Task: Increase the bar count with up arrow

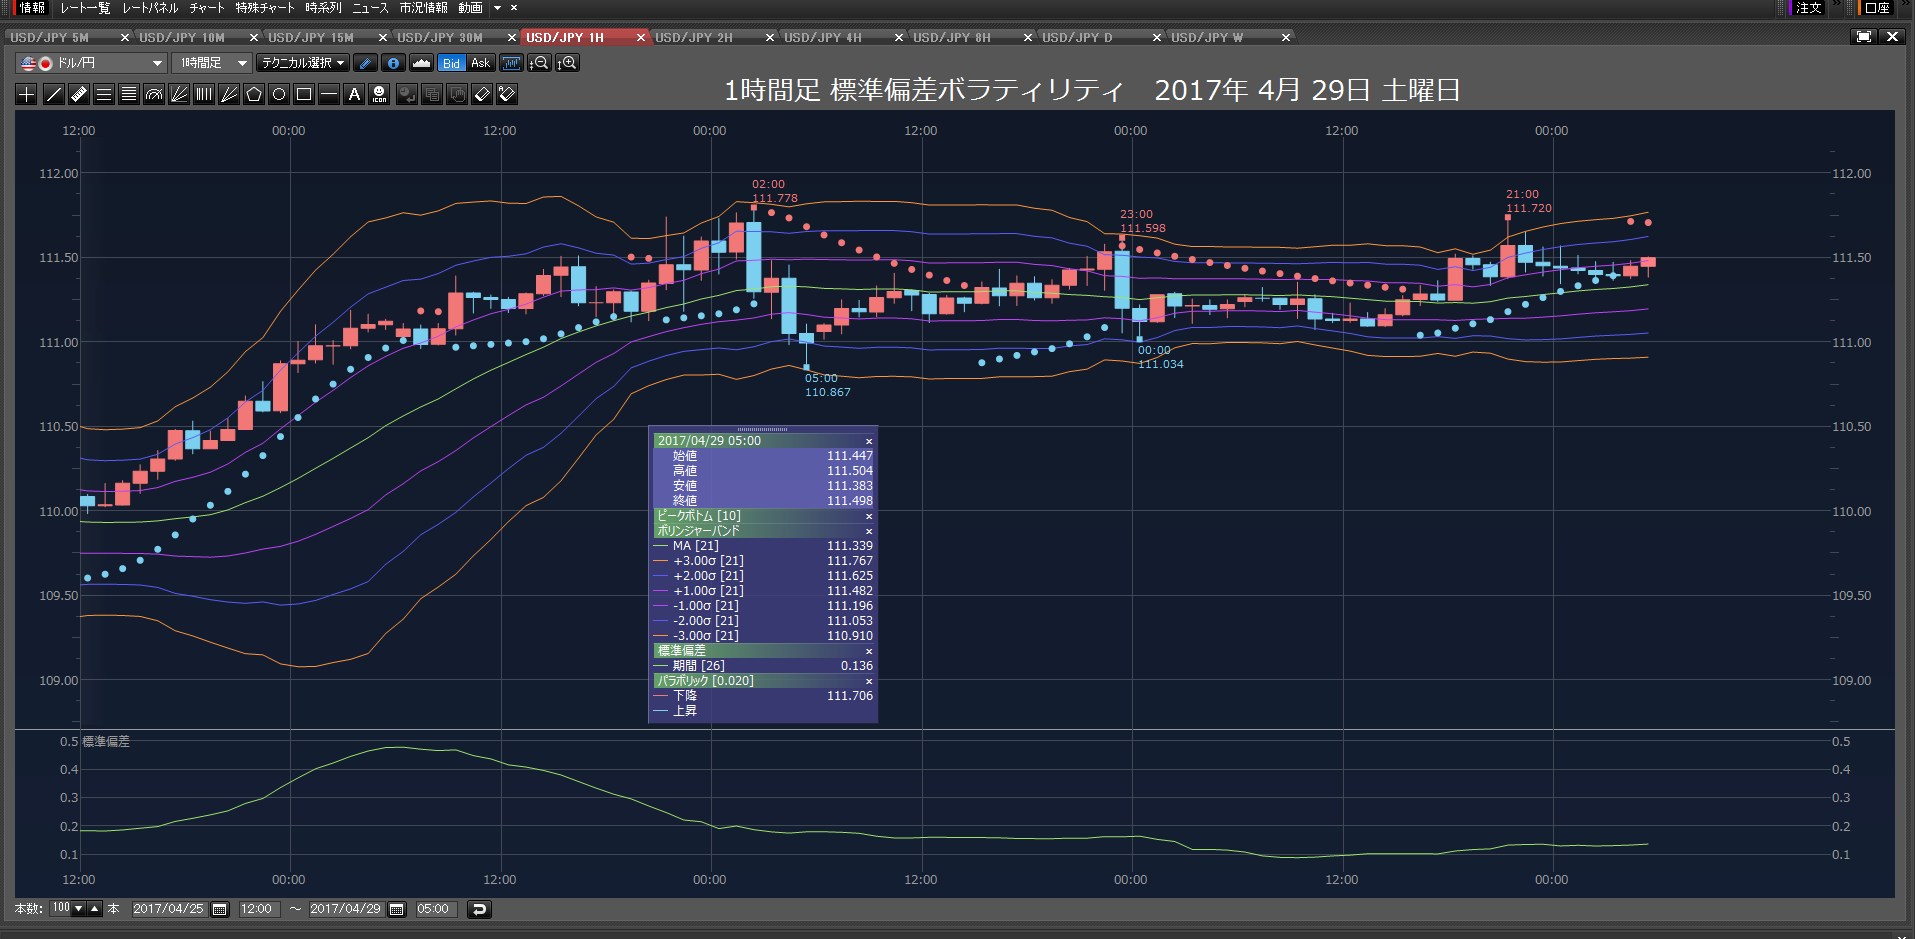Action: (x=95, y=908)
